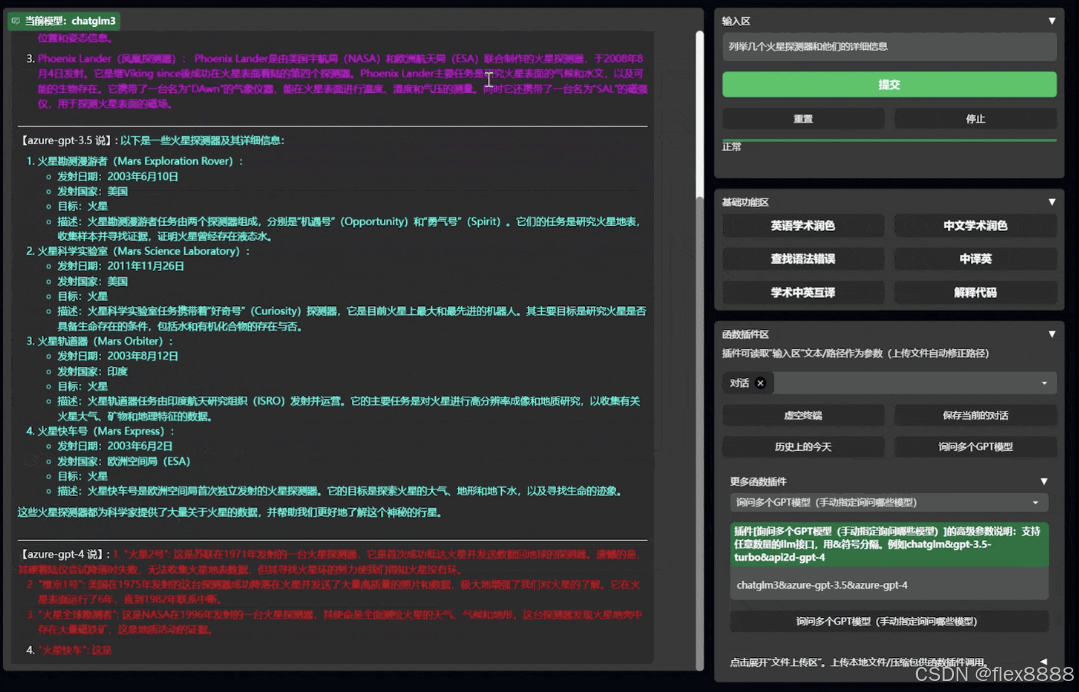Viewport: 1079px width, 692px height.
Task: Click the 发射国家: 欧洲空间局 (ESA) line
Action: tap(124, 462)
